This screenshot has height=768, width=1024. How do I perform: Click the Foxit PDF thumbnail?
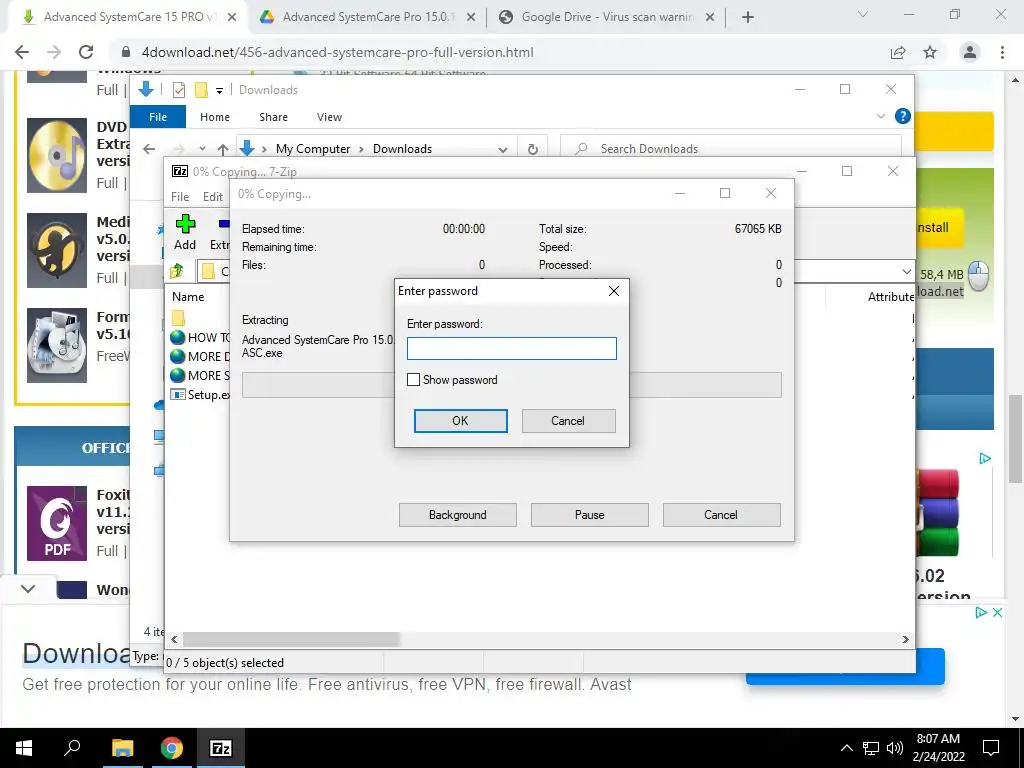pyautogui.click(x=57, y=523)
